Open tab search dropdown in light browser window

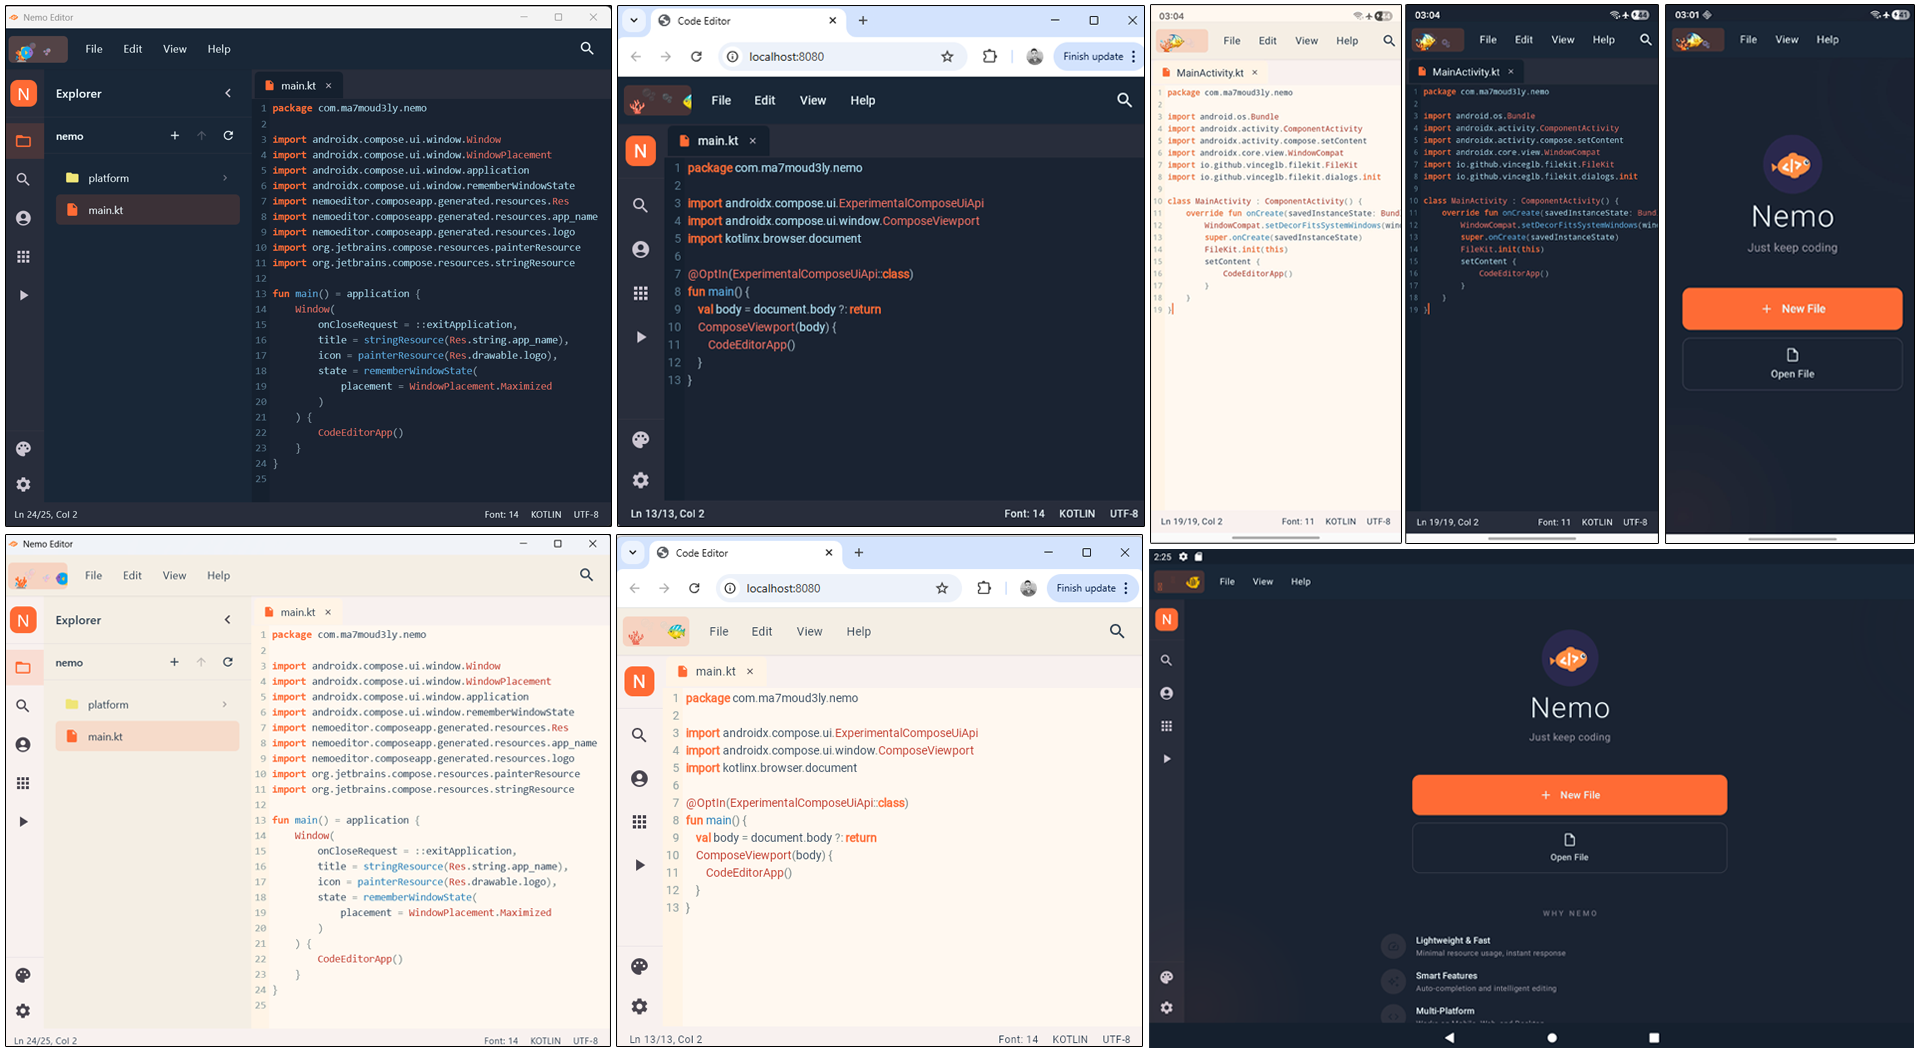click(x=633, y=552)
